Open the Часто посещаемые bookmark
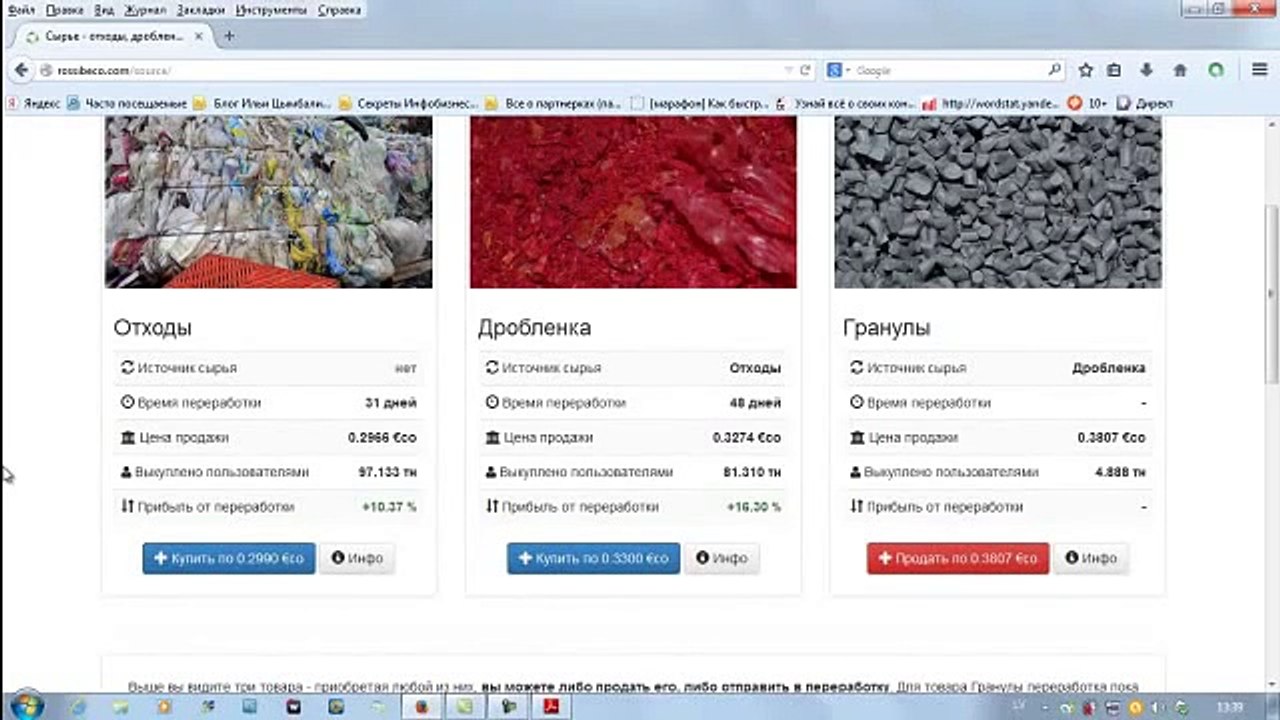This screenshot has height=720, width=1280. coord(127,103)
